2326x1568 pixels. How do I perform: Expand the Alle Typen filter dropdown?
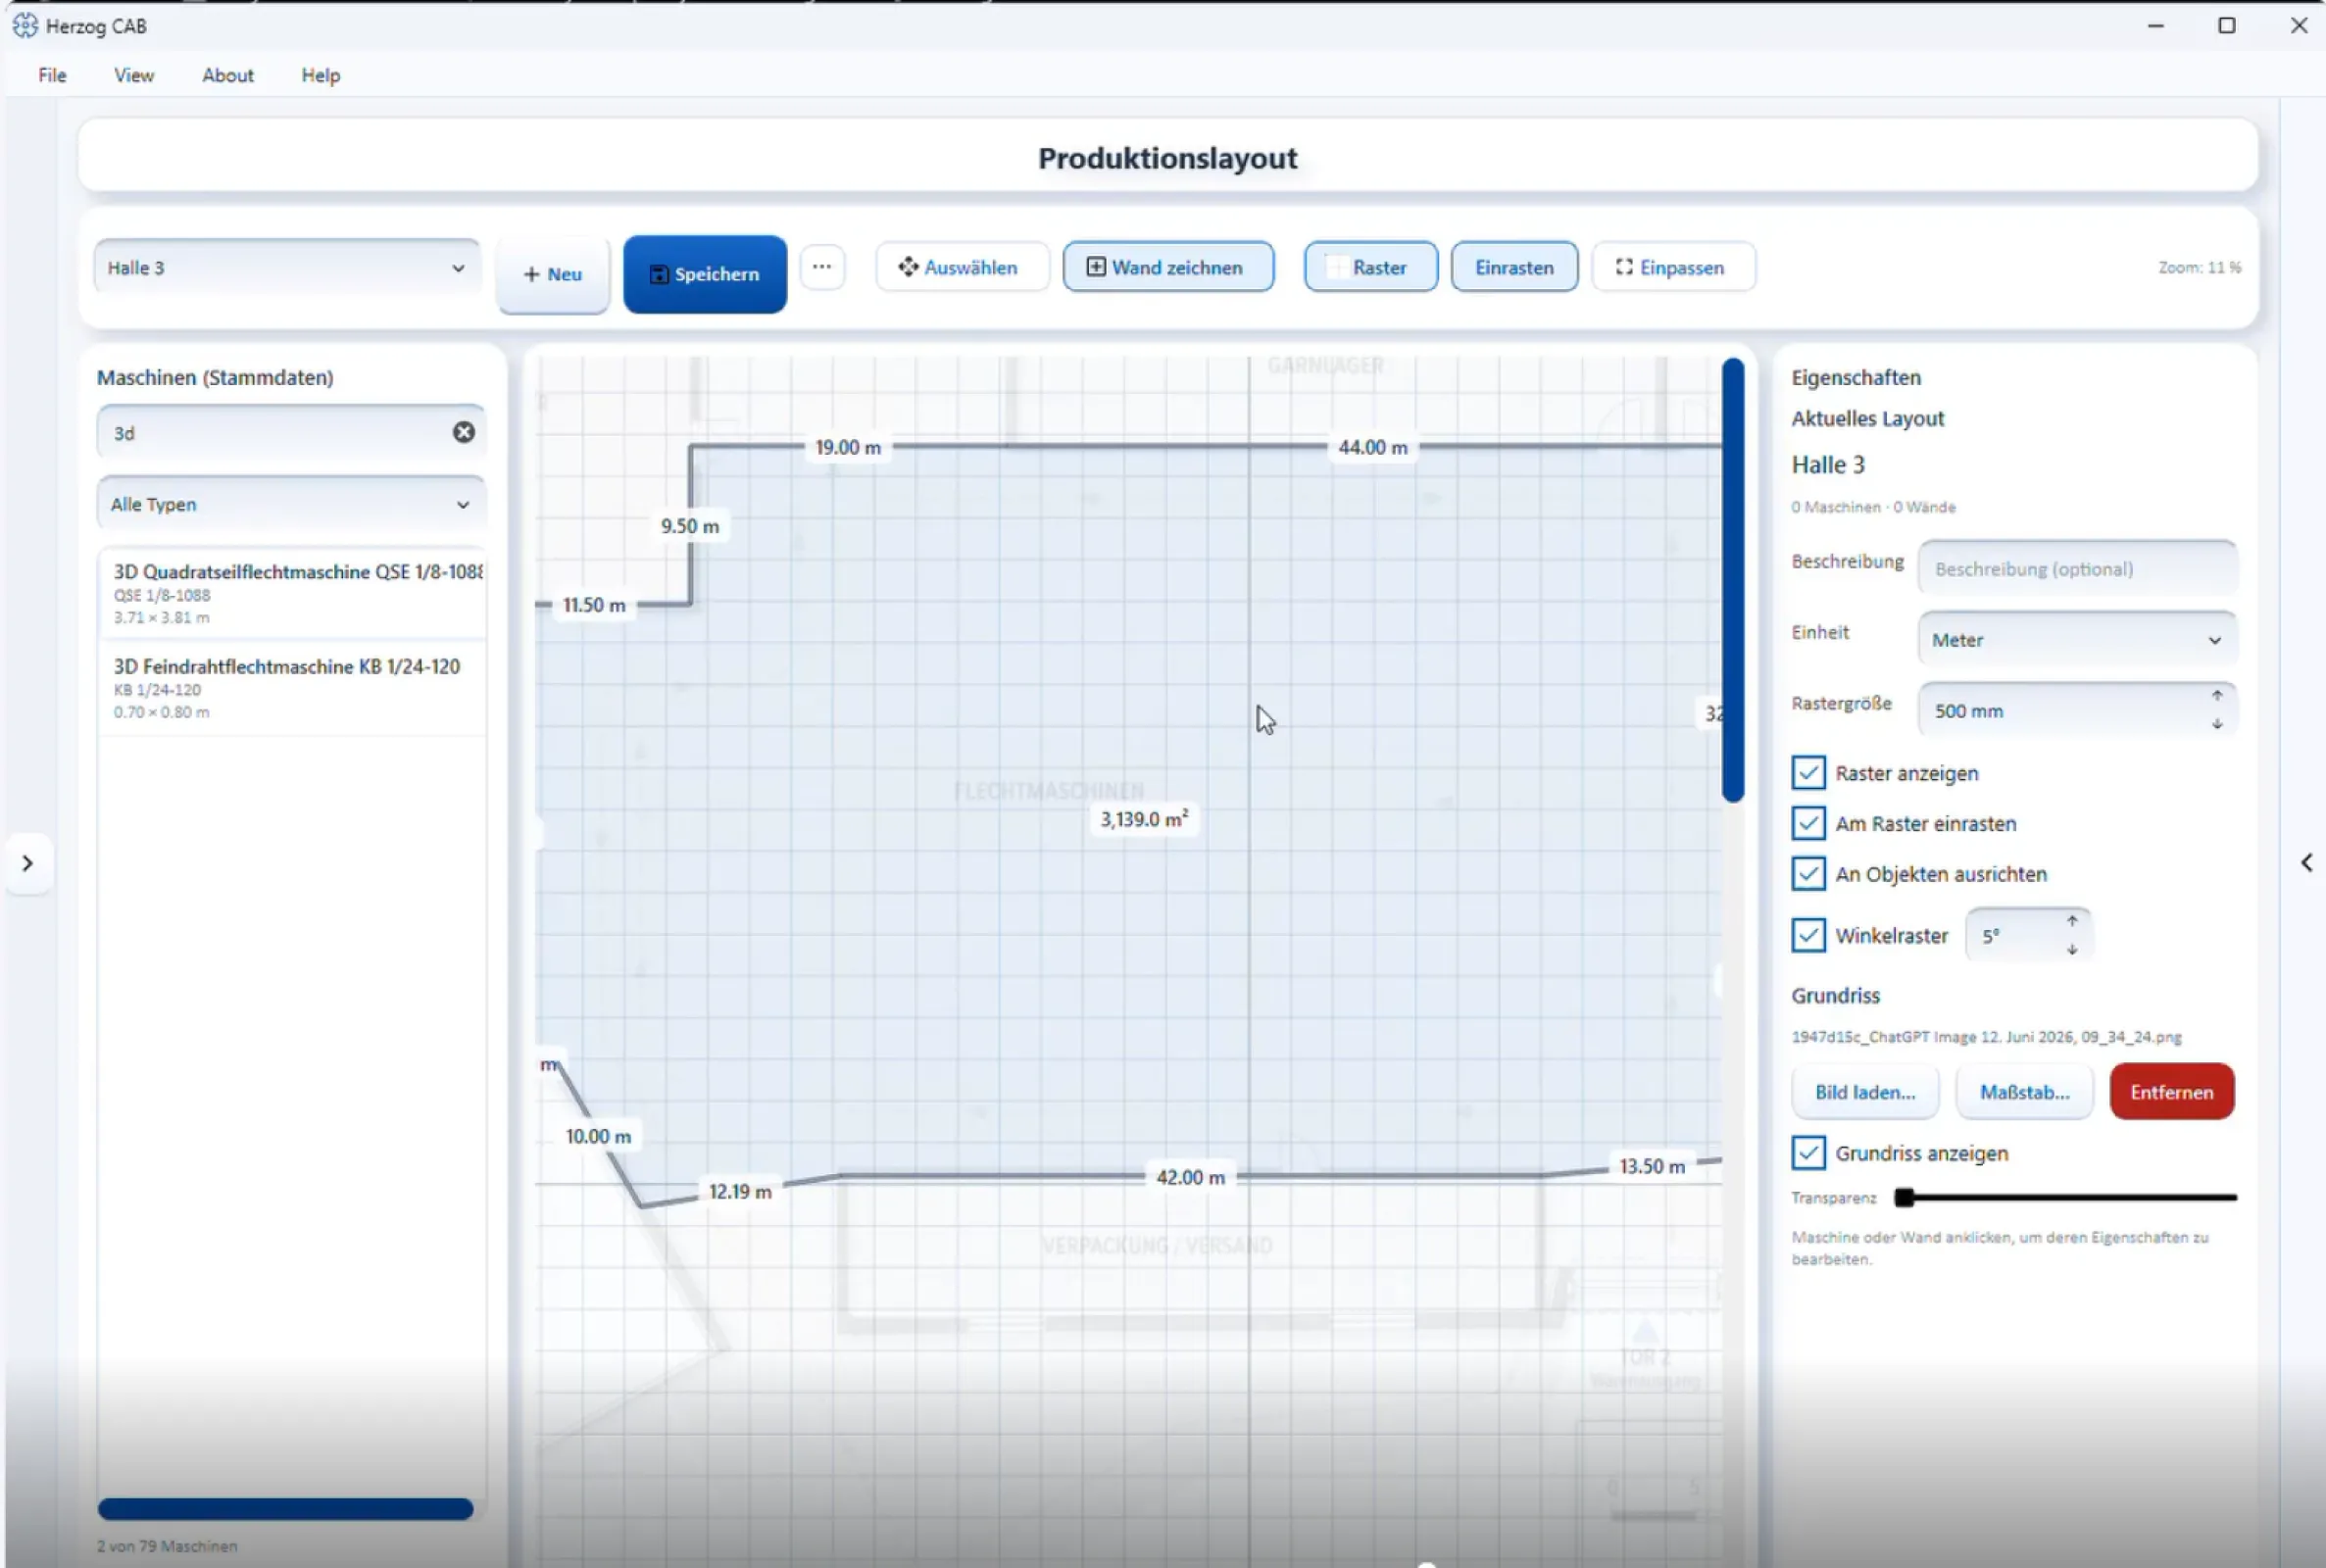point(291,504)
